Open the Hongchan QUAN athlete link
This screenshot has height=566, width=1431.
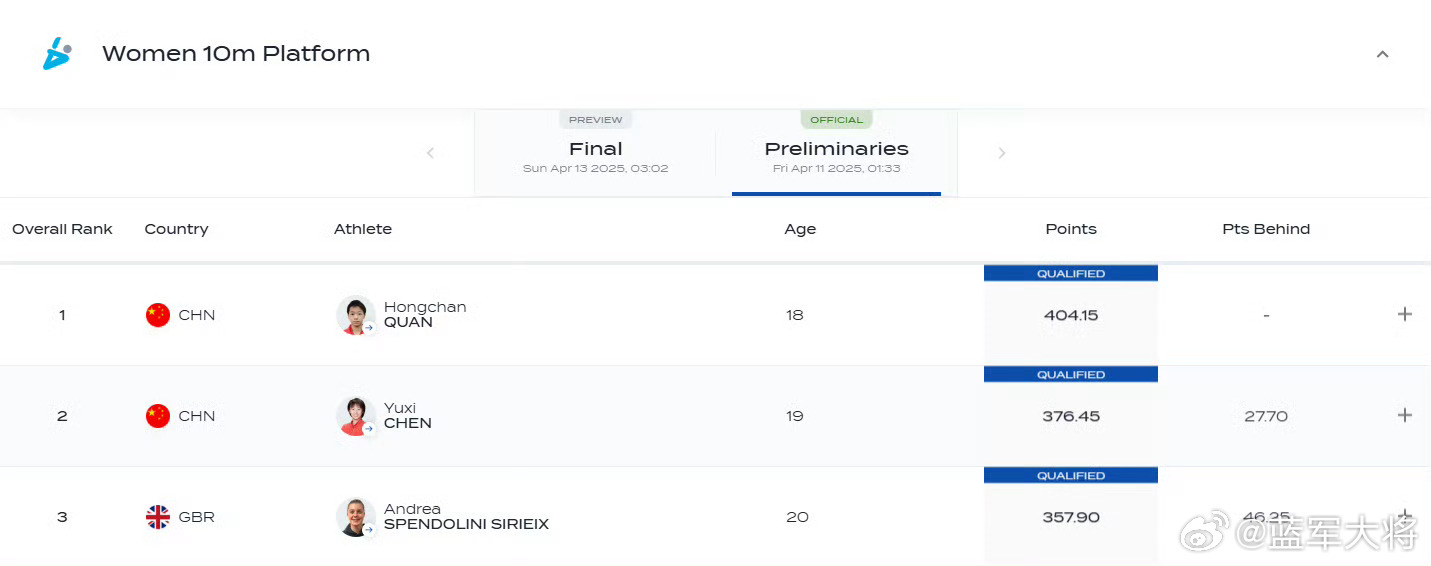(x=424, y=315)
